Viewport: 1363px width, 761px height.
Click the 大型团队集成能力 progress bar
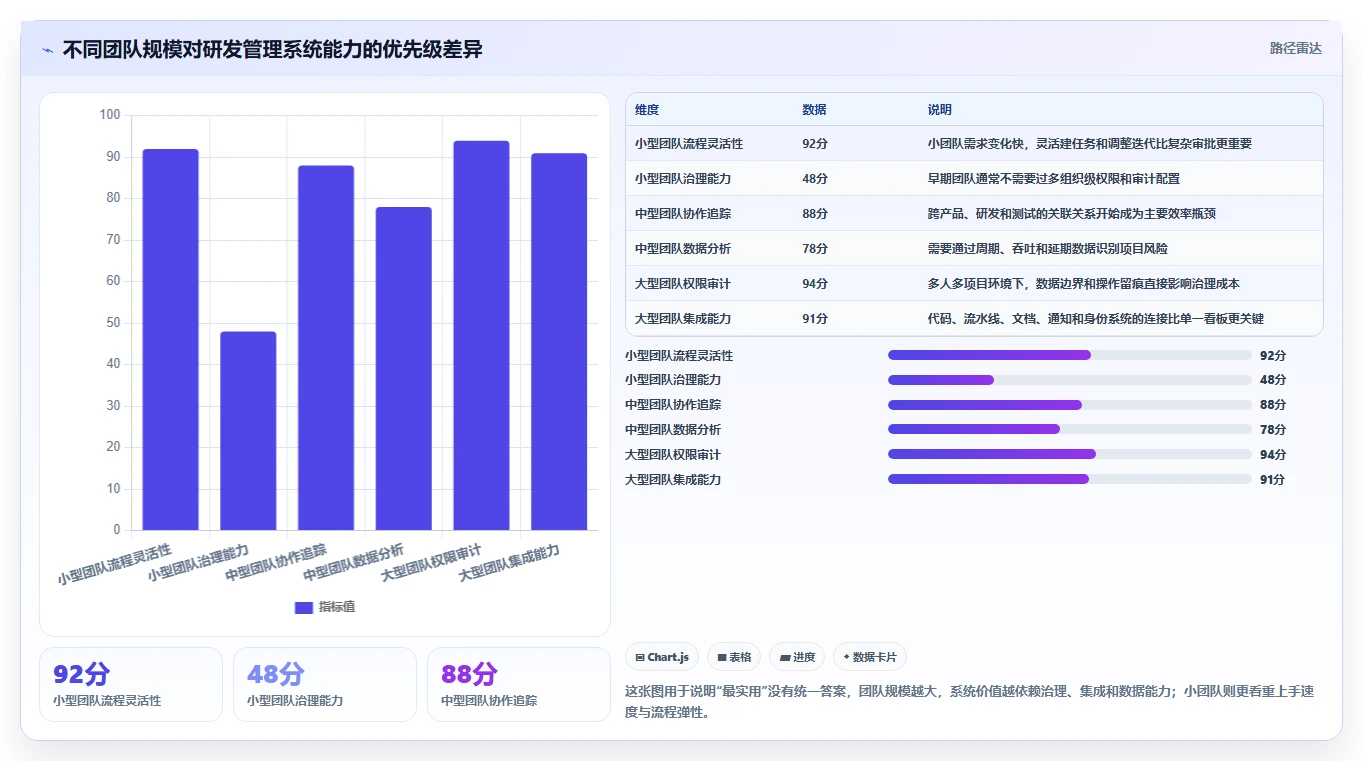pos(1070,479)
